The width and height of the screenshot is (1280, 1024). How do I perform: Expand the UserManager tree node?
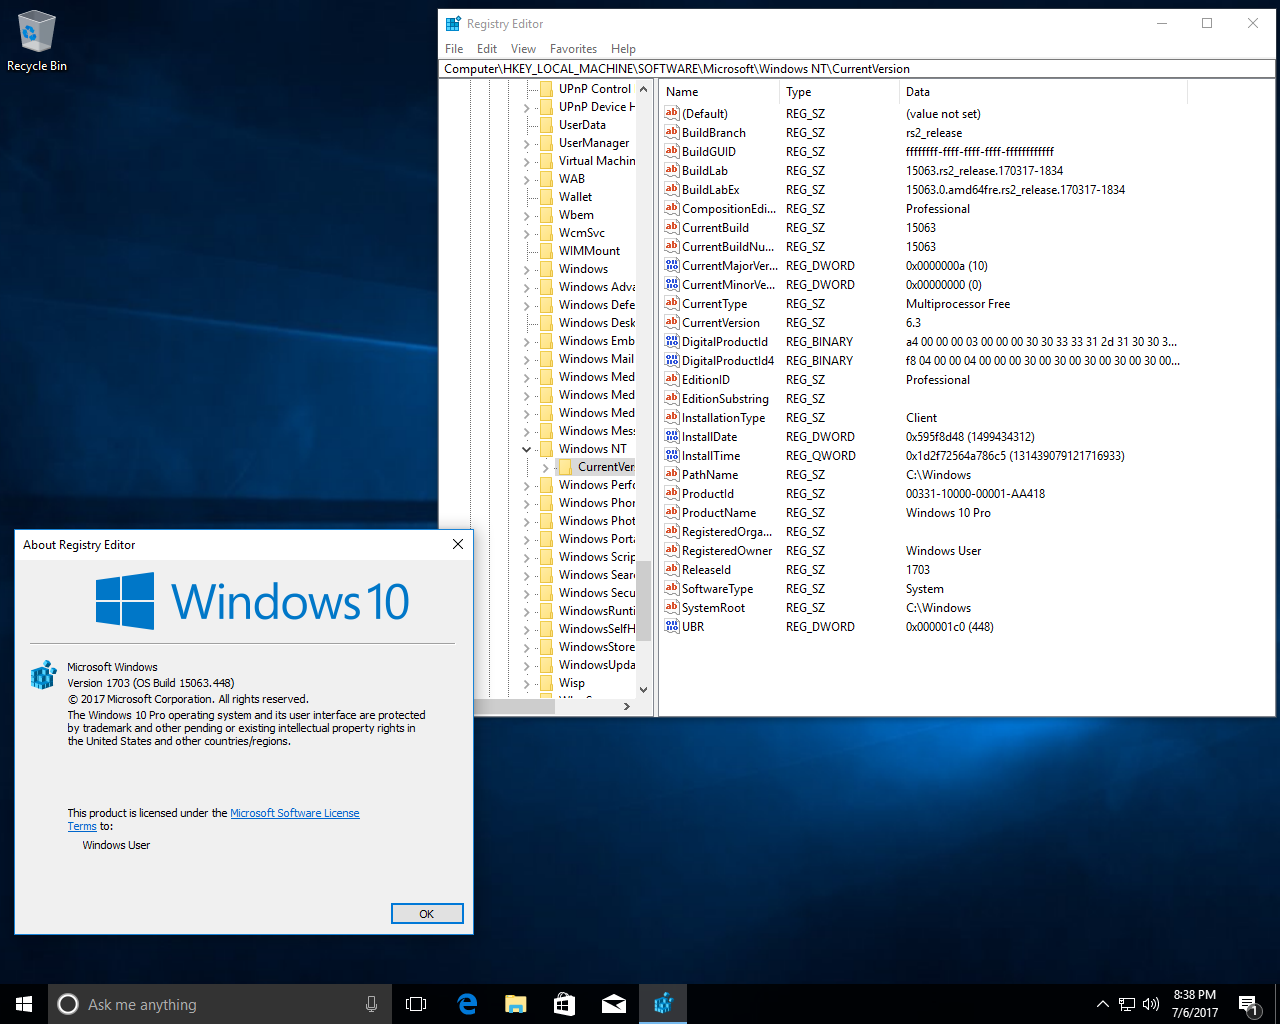(x=527, y=143)
